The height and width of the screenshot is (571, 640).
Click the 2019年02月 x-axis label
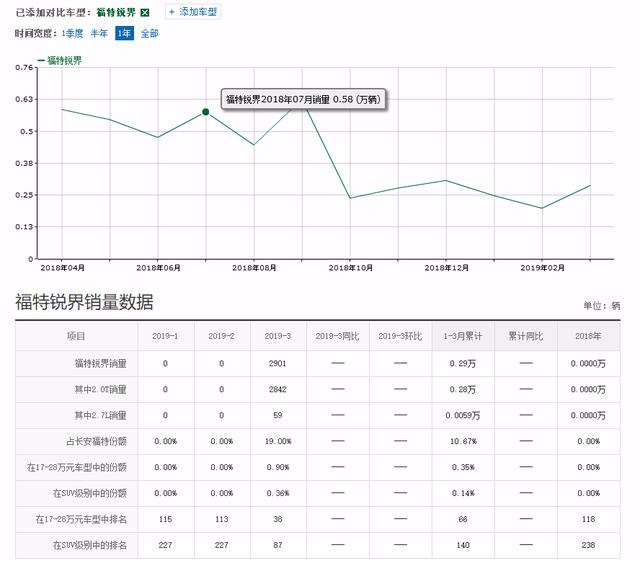click(543, 268)
